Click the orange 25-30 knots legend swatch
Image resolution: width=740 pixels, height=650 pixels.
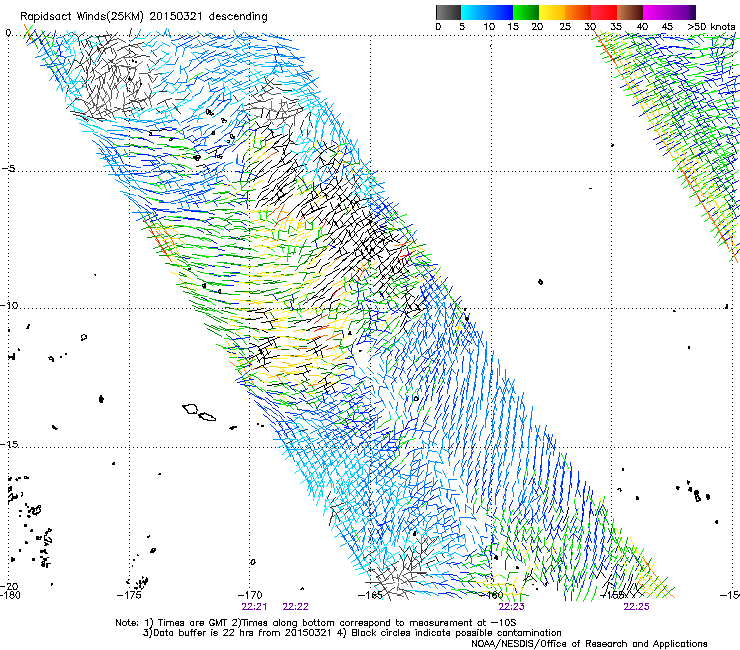tap(578, 12)
